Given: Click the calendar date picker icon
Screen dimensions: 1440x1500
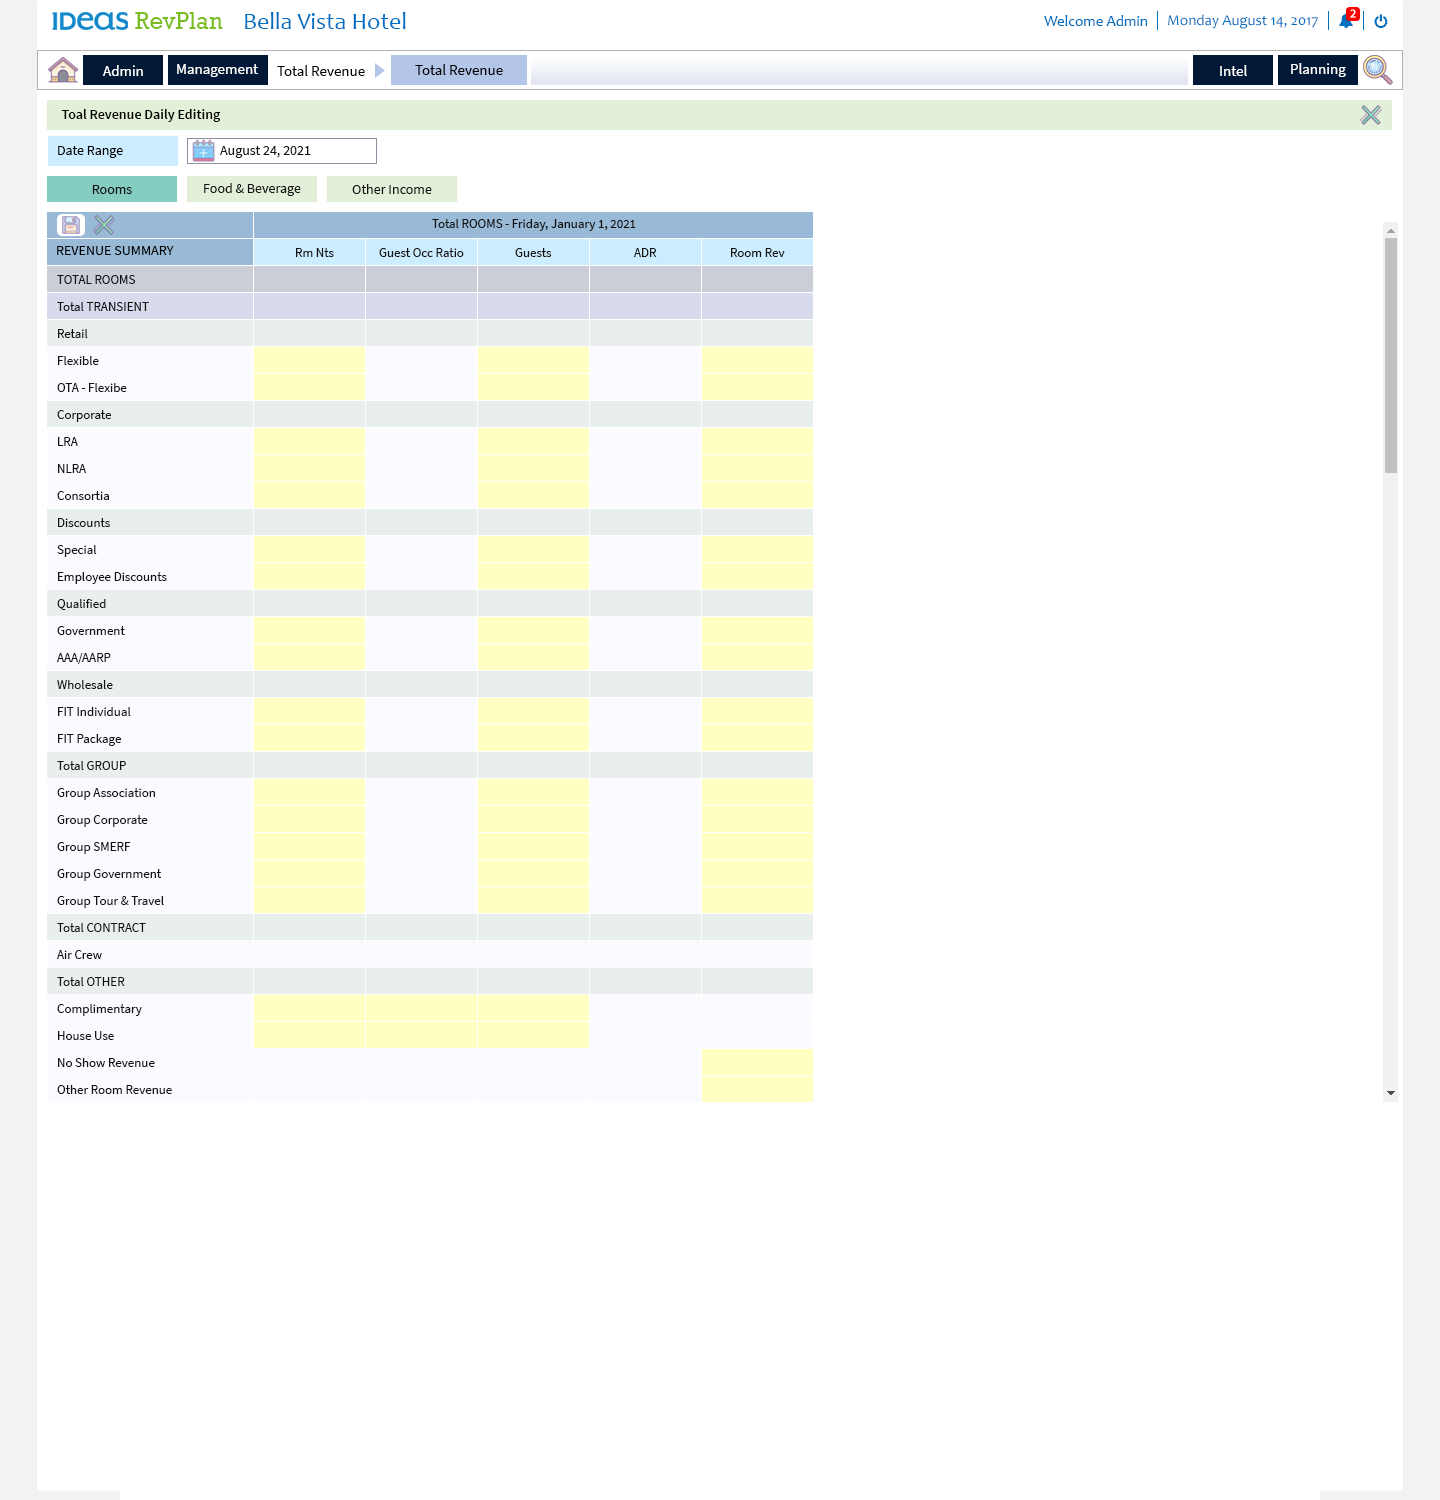Looking at the screenshot, I should point(203,151).
